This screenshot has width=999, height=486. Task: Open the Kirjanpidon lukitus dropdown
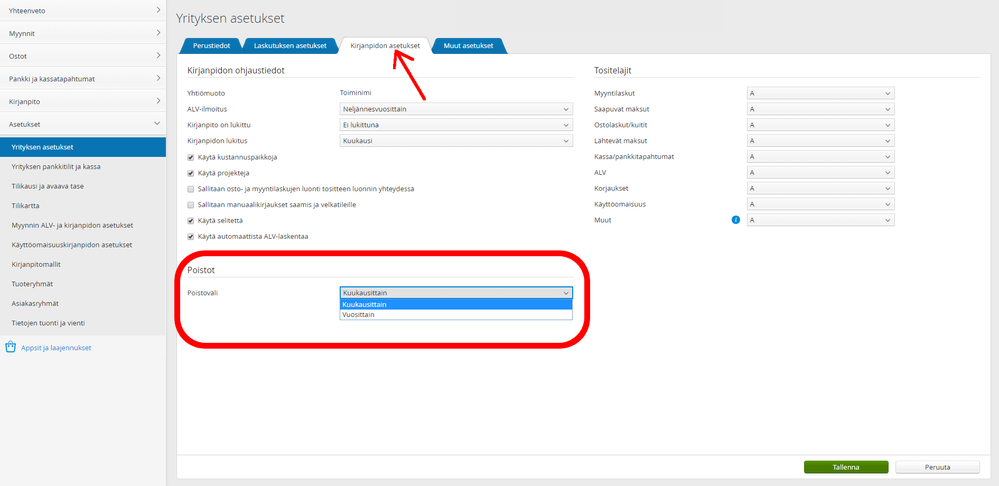click(x=456, y=141)
